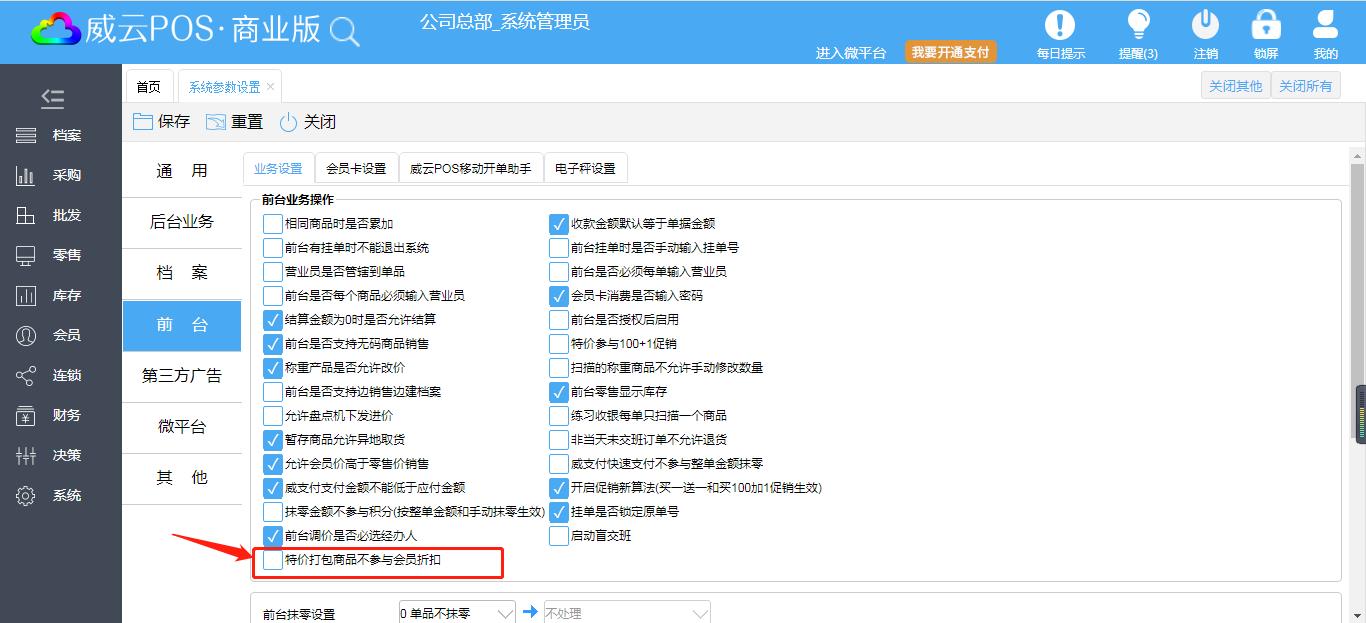1366x623 pixels.
Task: Toggle 相同商品时是否累加 checkbox
Action: click(x=273, y=224)
